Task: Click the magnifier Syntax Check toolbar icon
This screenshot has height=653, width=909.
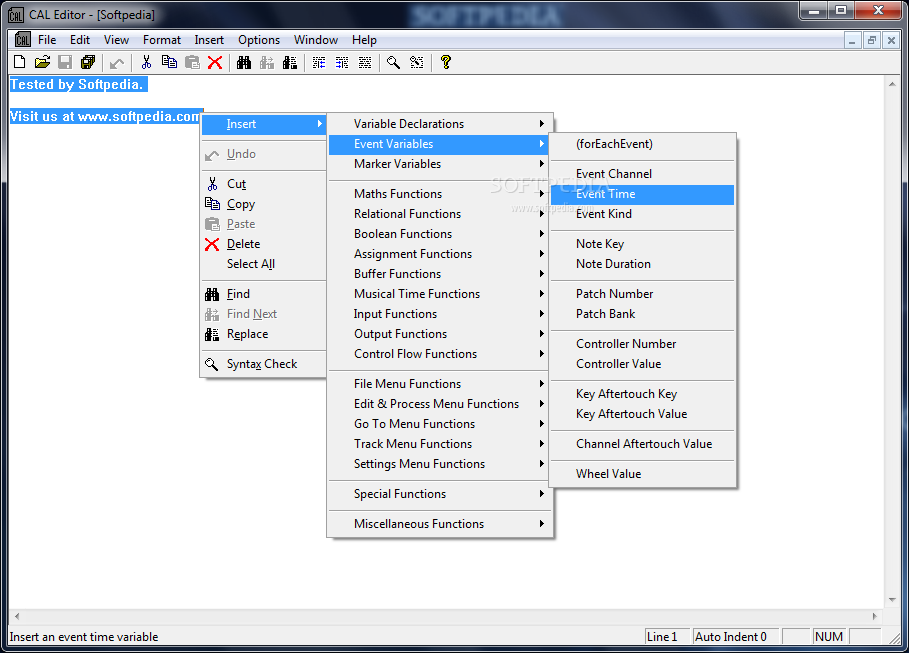Action: point(394,62)
